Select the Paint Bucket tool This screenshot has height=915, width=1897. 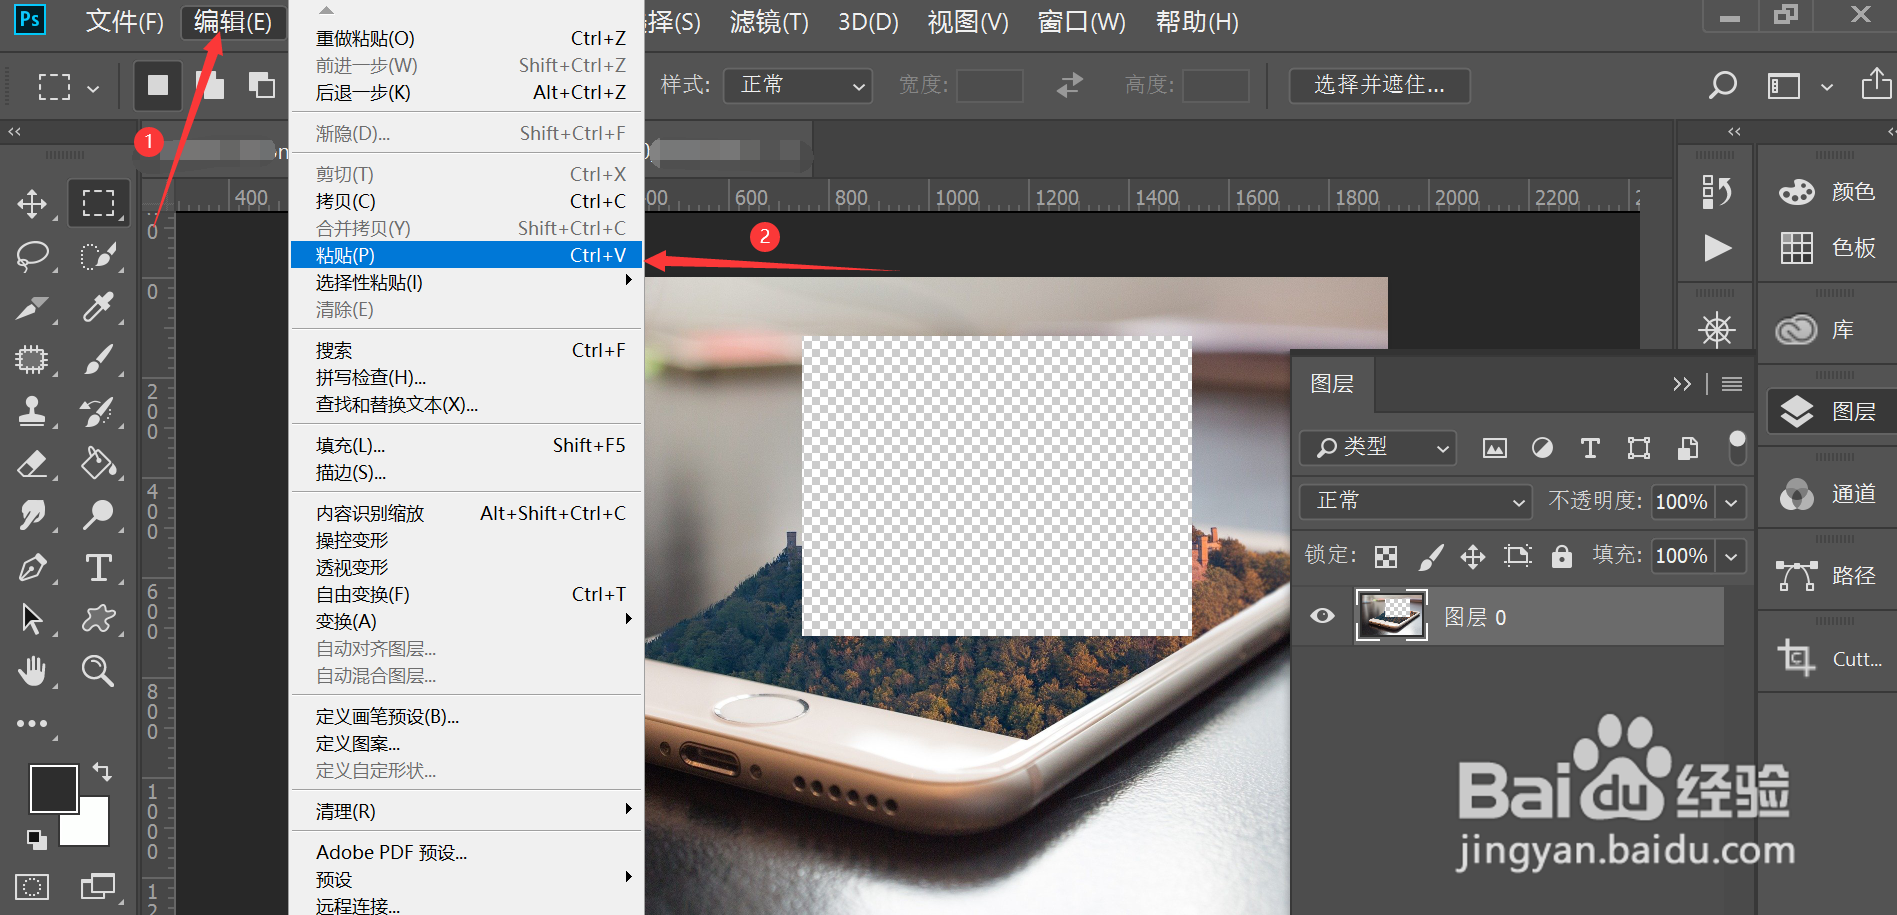(x=98, y=463)
